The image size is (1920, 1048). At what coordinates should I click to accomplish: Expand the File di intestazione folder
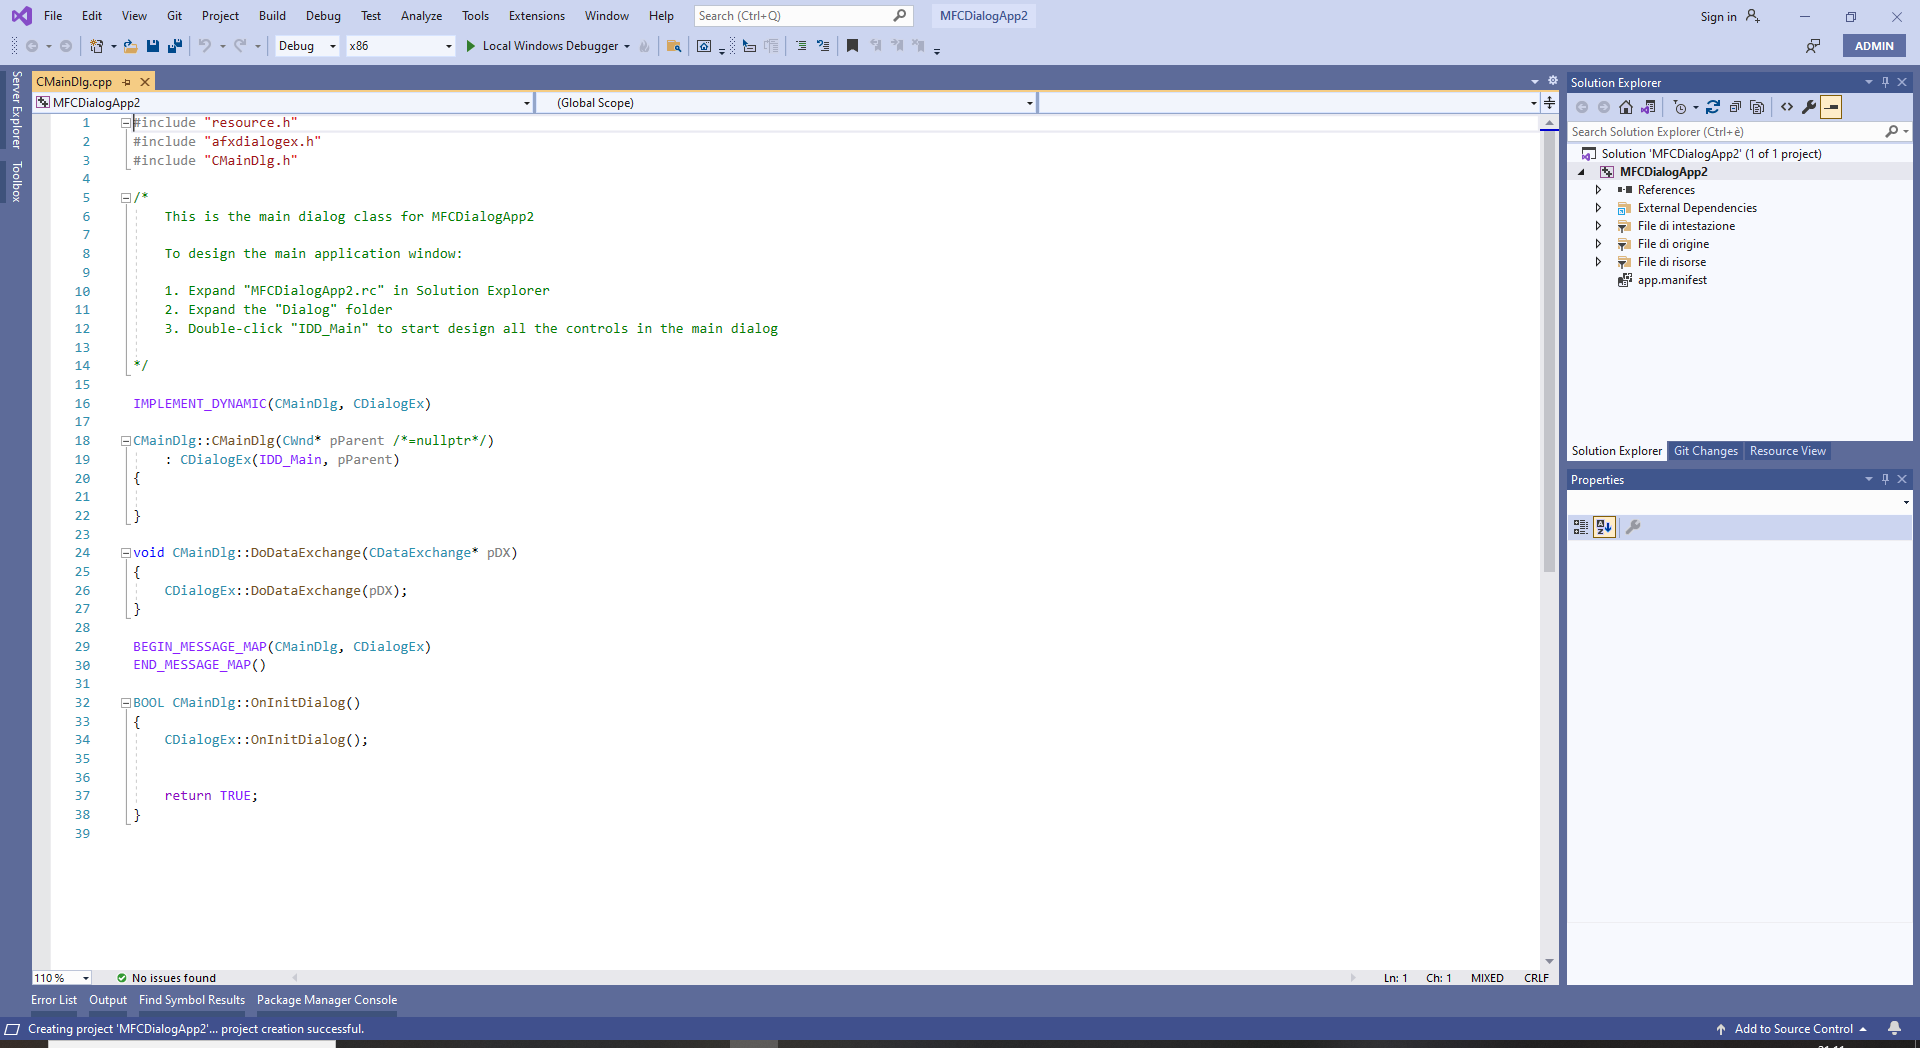[1598, 226]
